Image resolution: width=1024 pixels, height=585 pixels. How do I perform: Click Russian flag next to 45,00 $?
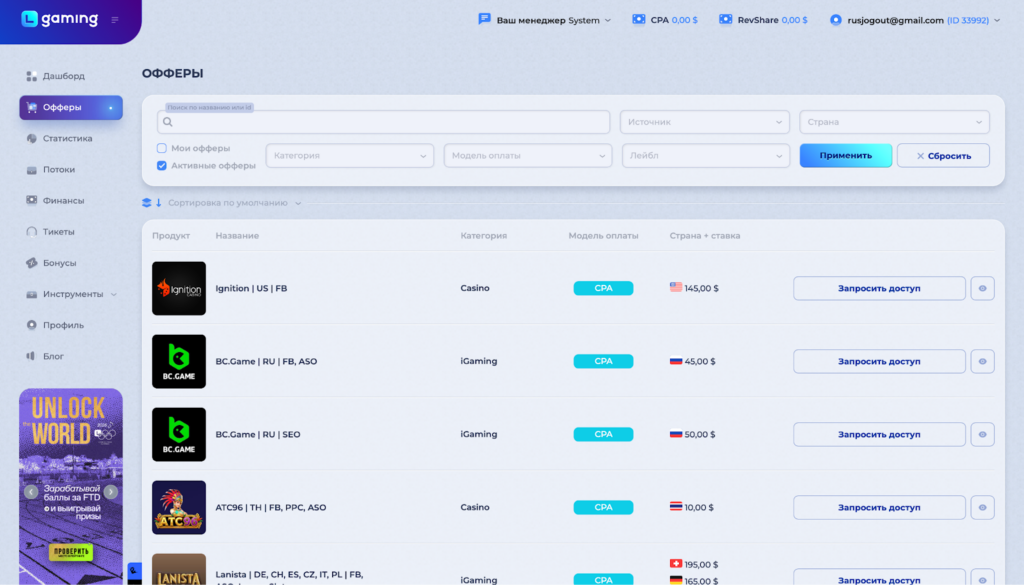point(676,360)
